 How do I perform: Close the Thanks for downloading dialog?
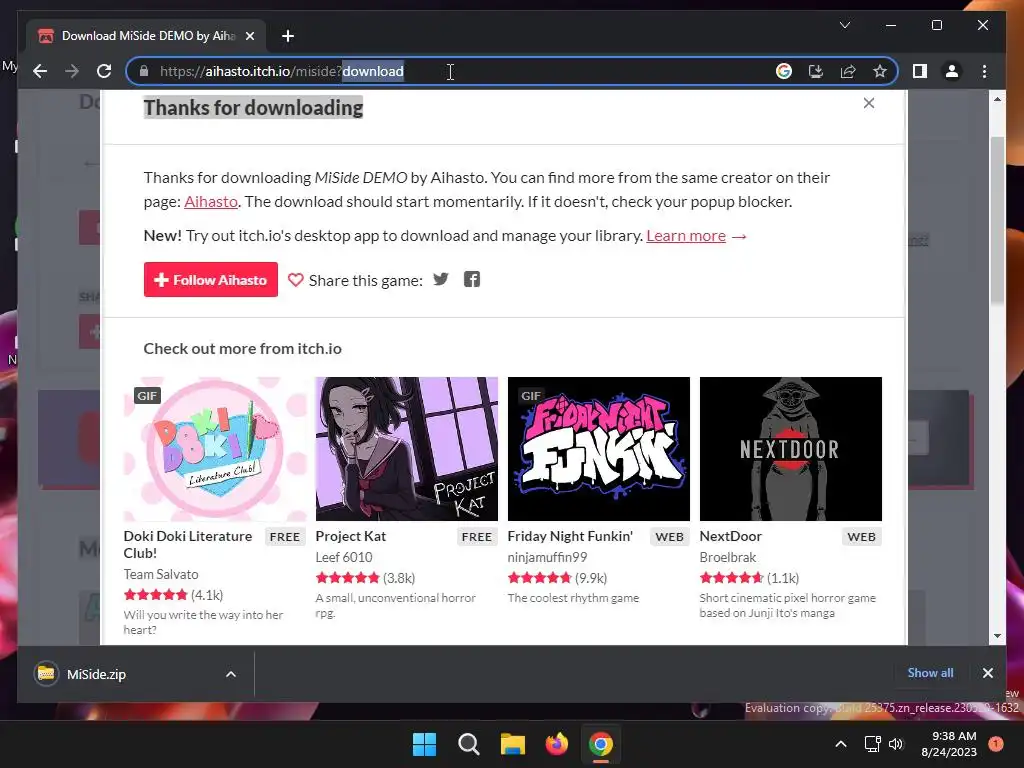click(x=869, y=103)
